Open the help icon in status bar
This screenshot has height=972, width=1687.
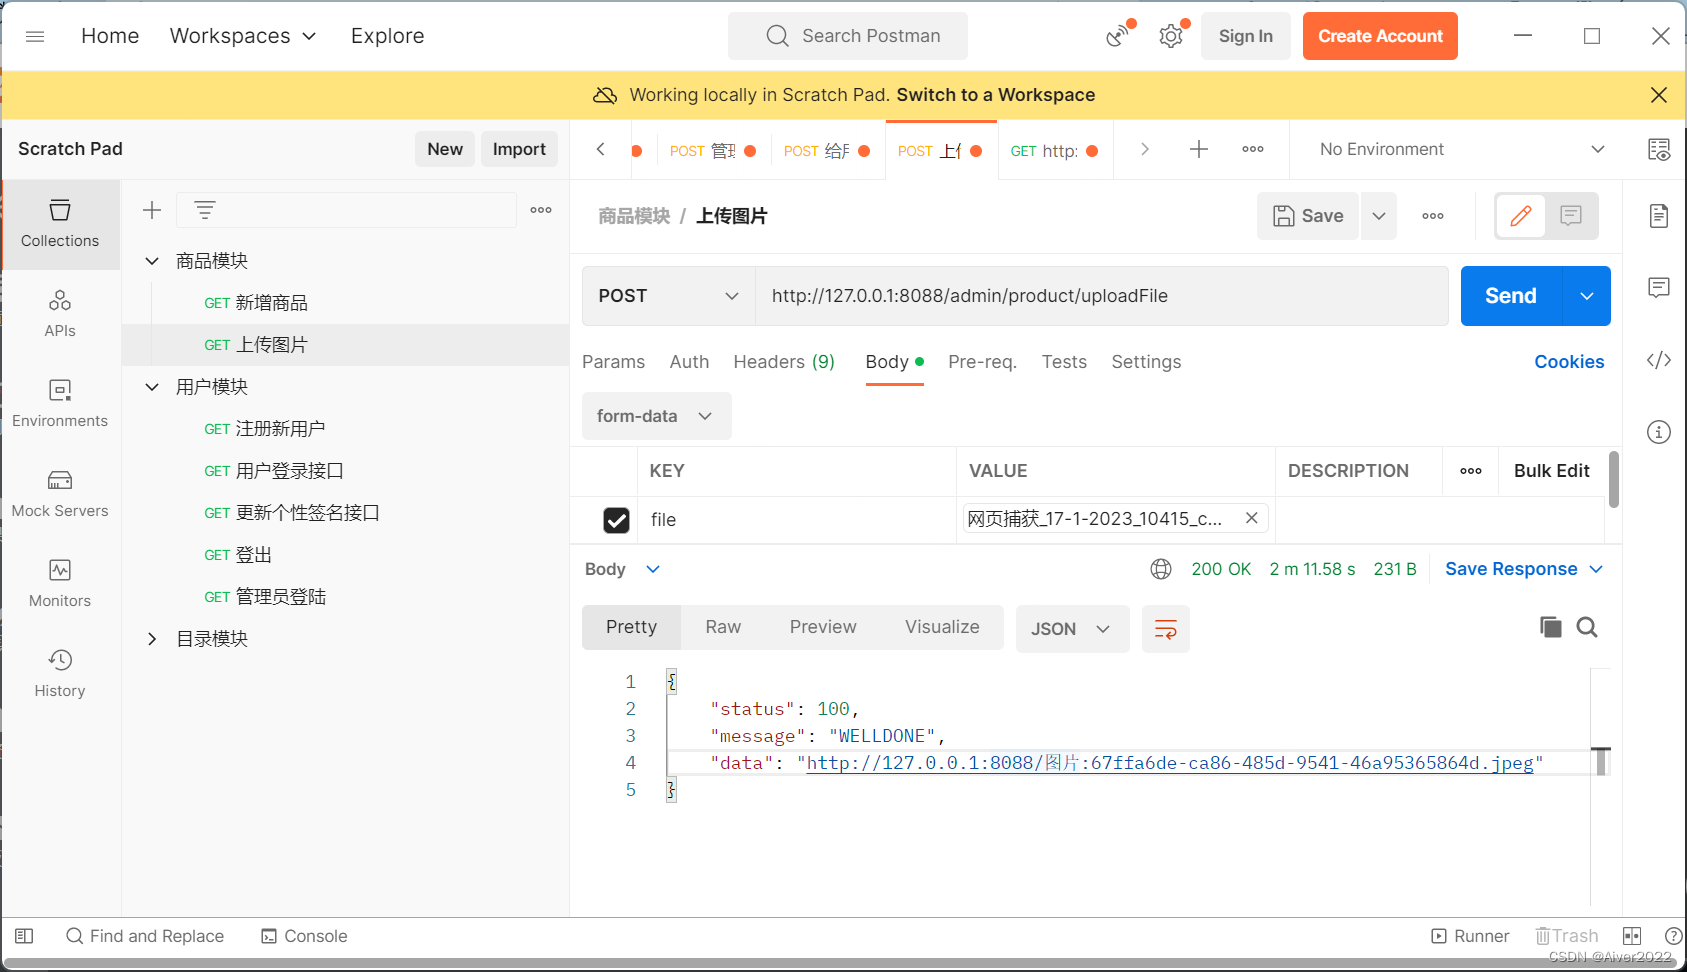1673,936
